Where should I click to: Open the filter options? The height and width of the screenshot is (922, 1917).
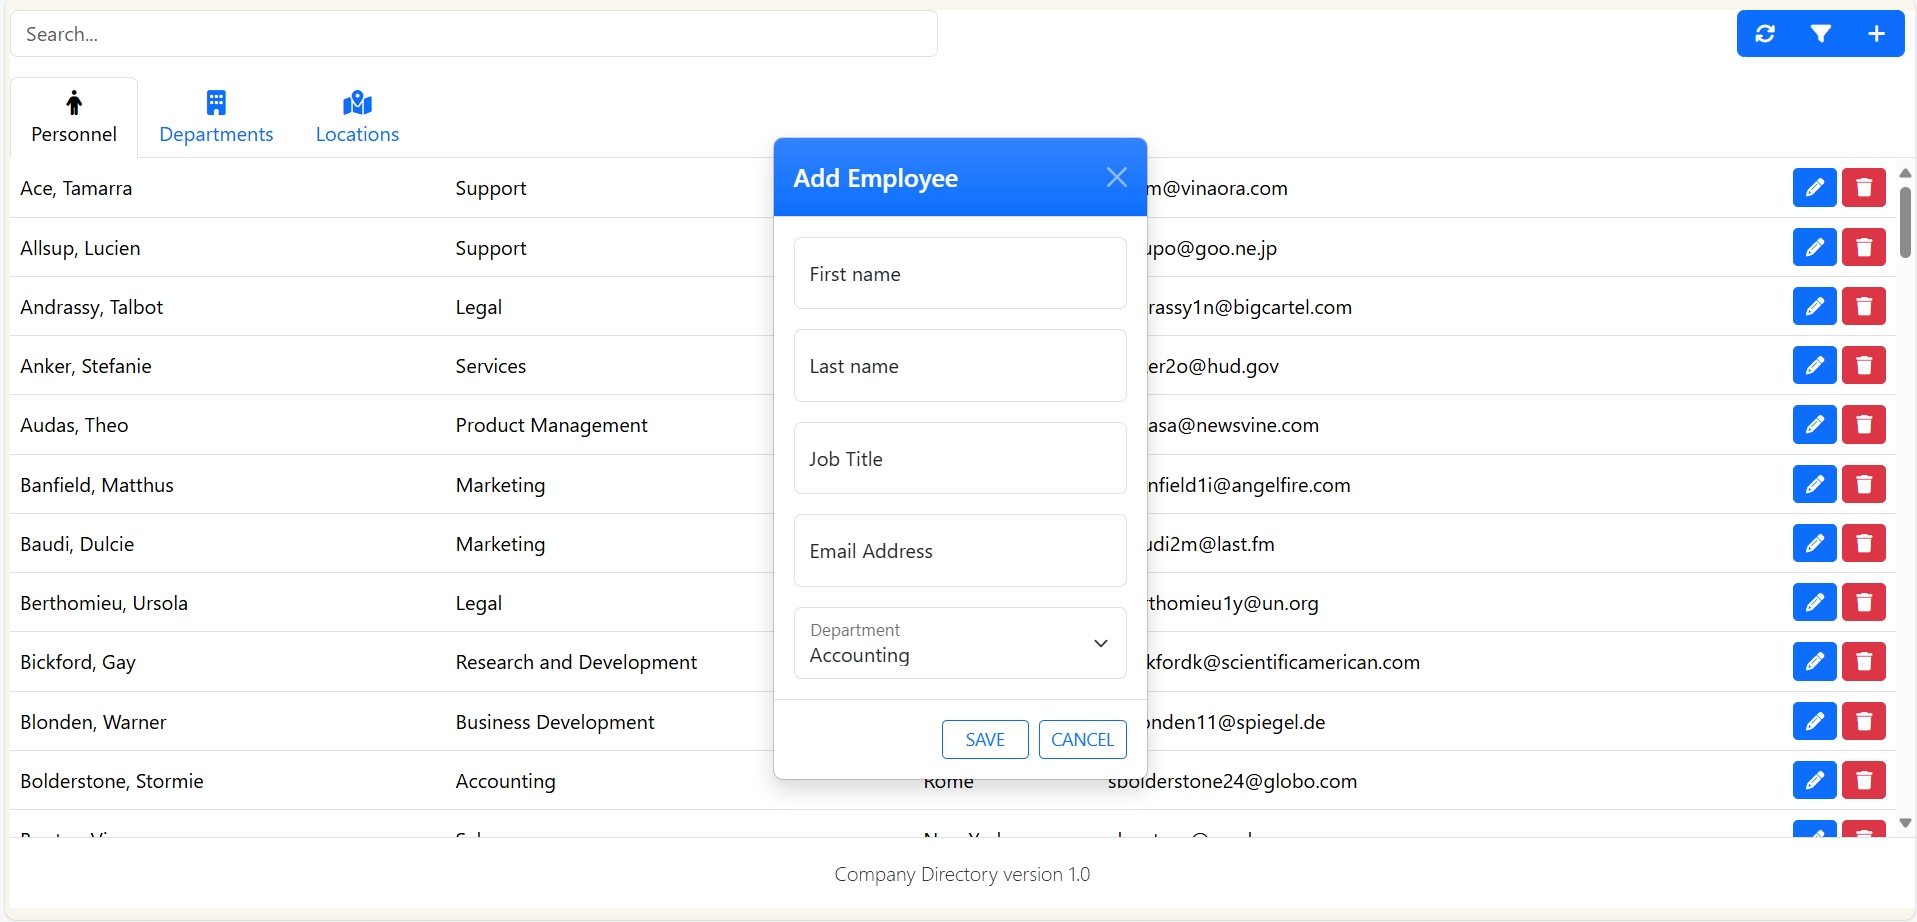(x=1820, y=33)
